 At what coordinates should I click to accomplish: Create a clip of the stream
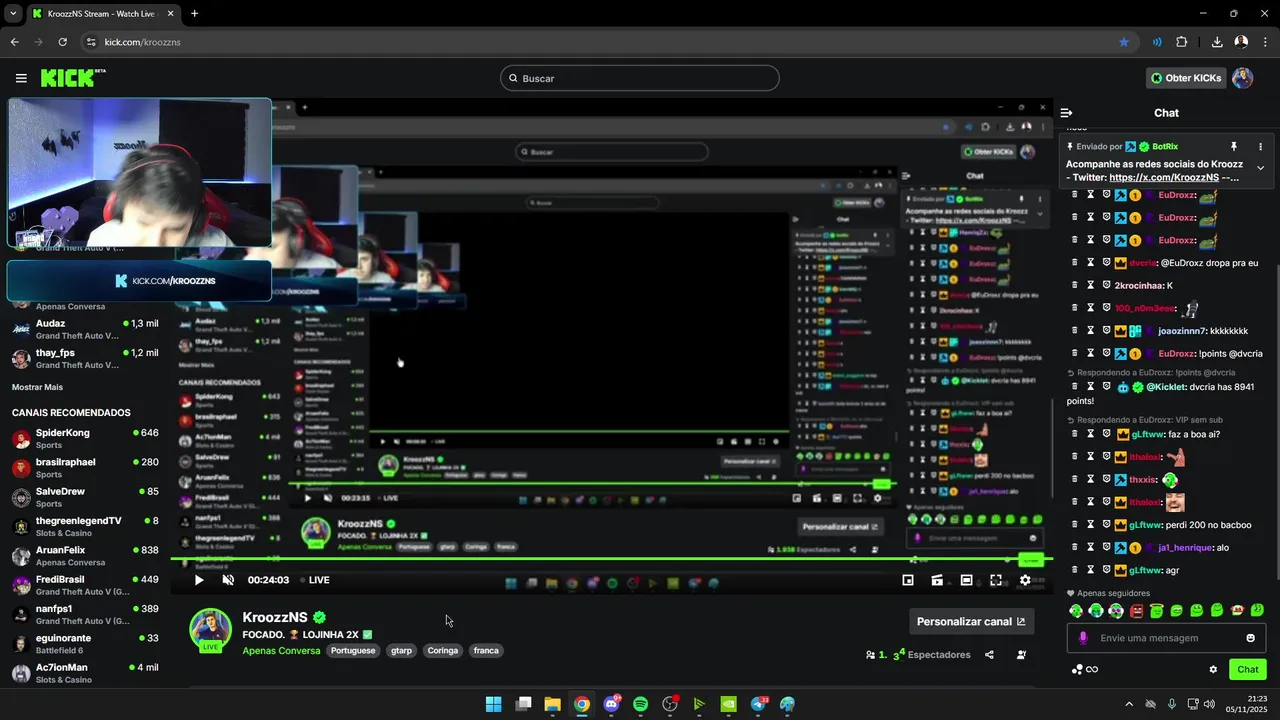937,580
